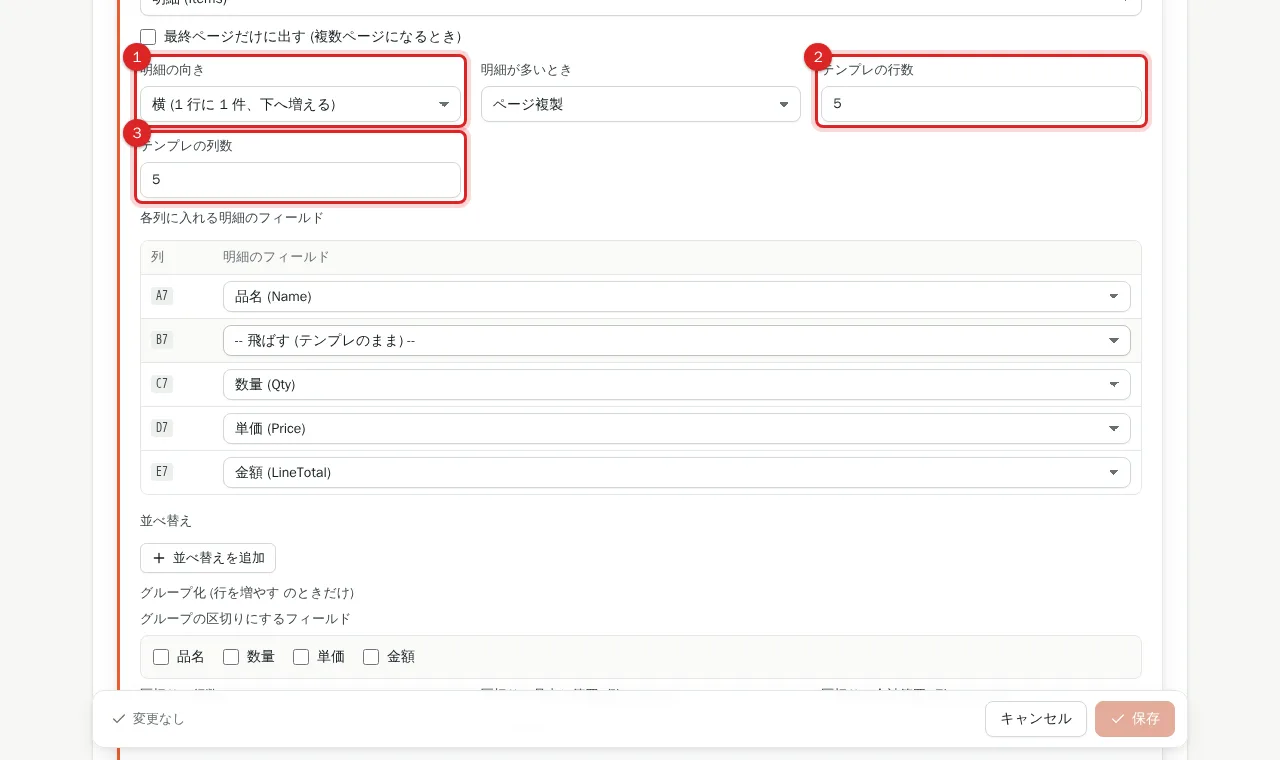Open the 明細が多いとき dropdown showing ページ複製
Image resolution: width=1280 pixels, height=760 pixels.
[x=641, y=104]
